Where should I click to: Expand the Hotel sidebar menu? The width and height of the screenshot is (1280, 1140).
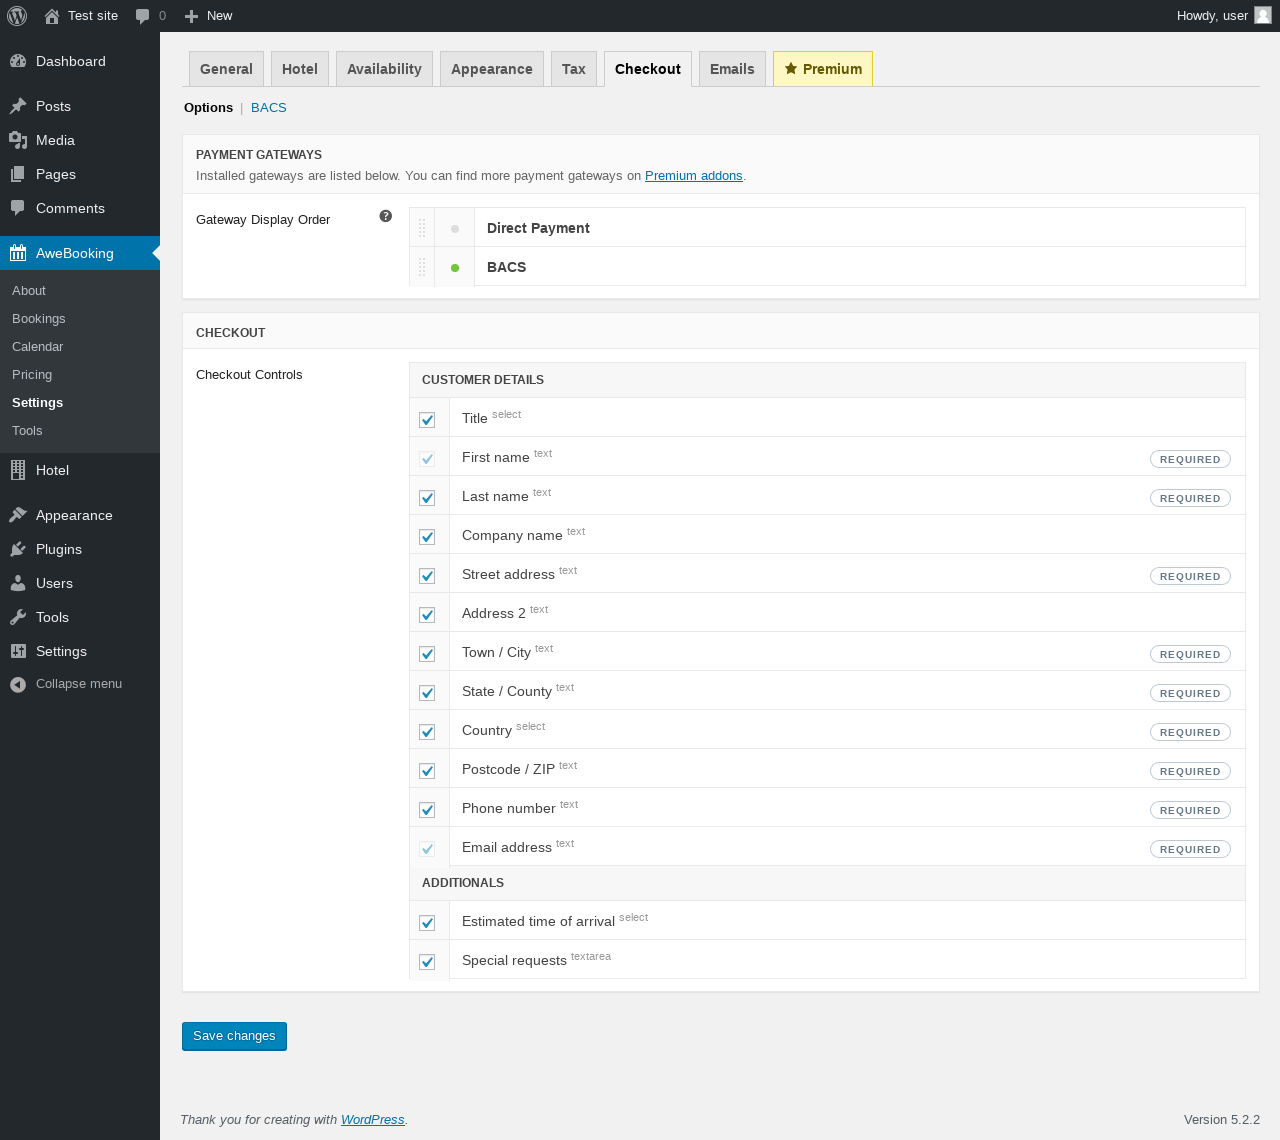coord(52,470)
